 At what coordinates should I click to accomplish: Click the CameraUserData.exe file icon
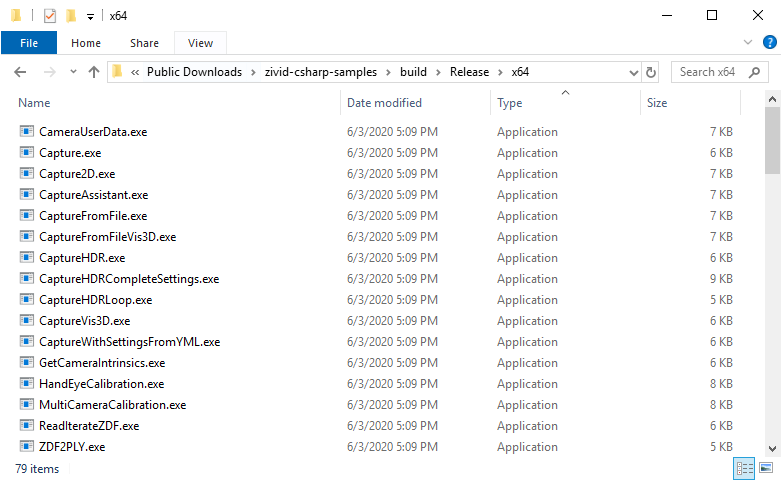(x=26, y=132)
